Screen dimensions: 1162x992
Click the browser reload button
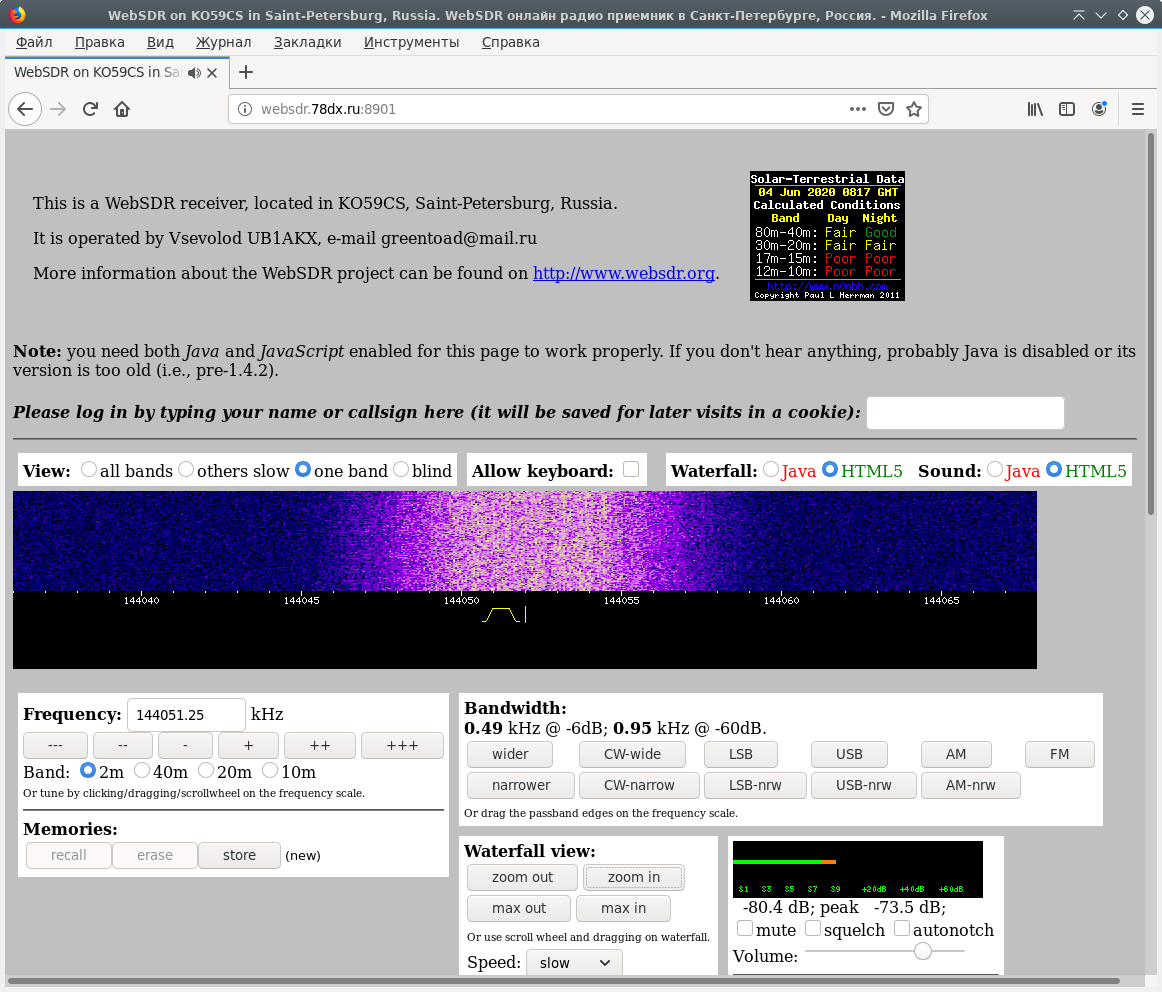click(90, 109)
